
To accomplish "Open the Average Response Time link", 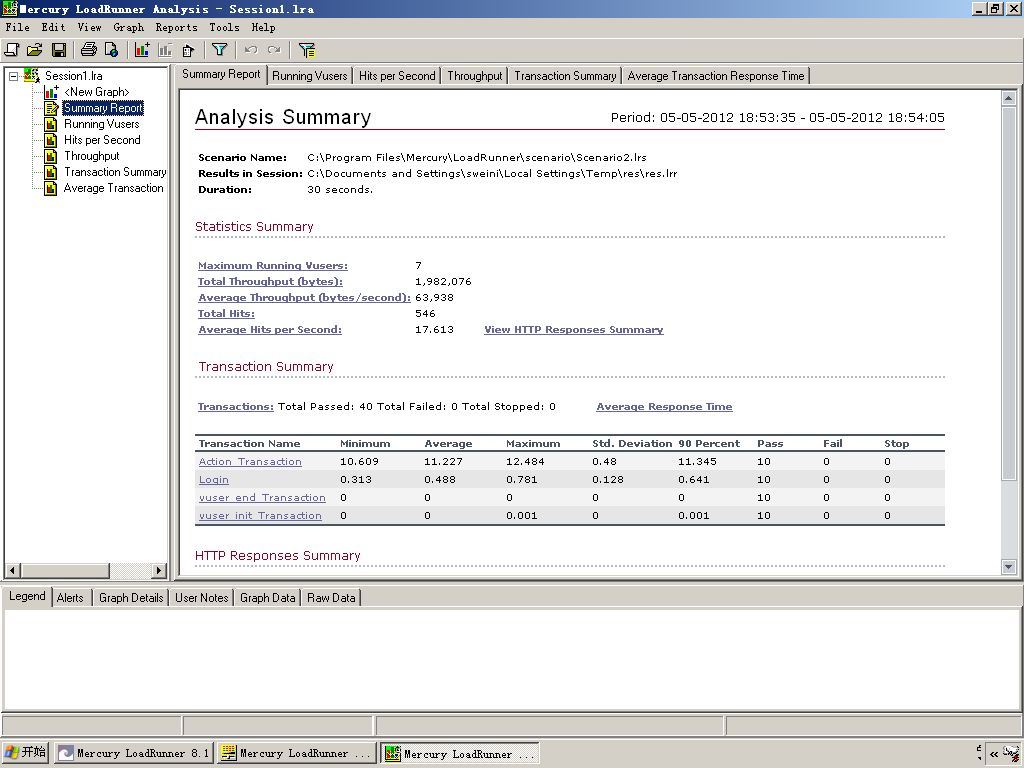I will coord(664,406).
